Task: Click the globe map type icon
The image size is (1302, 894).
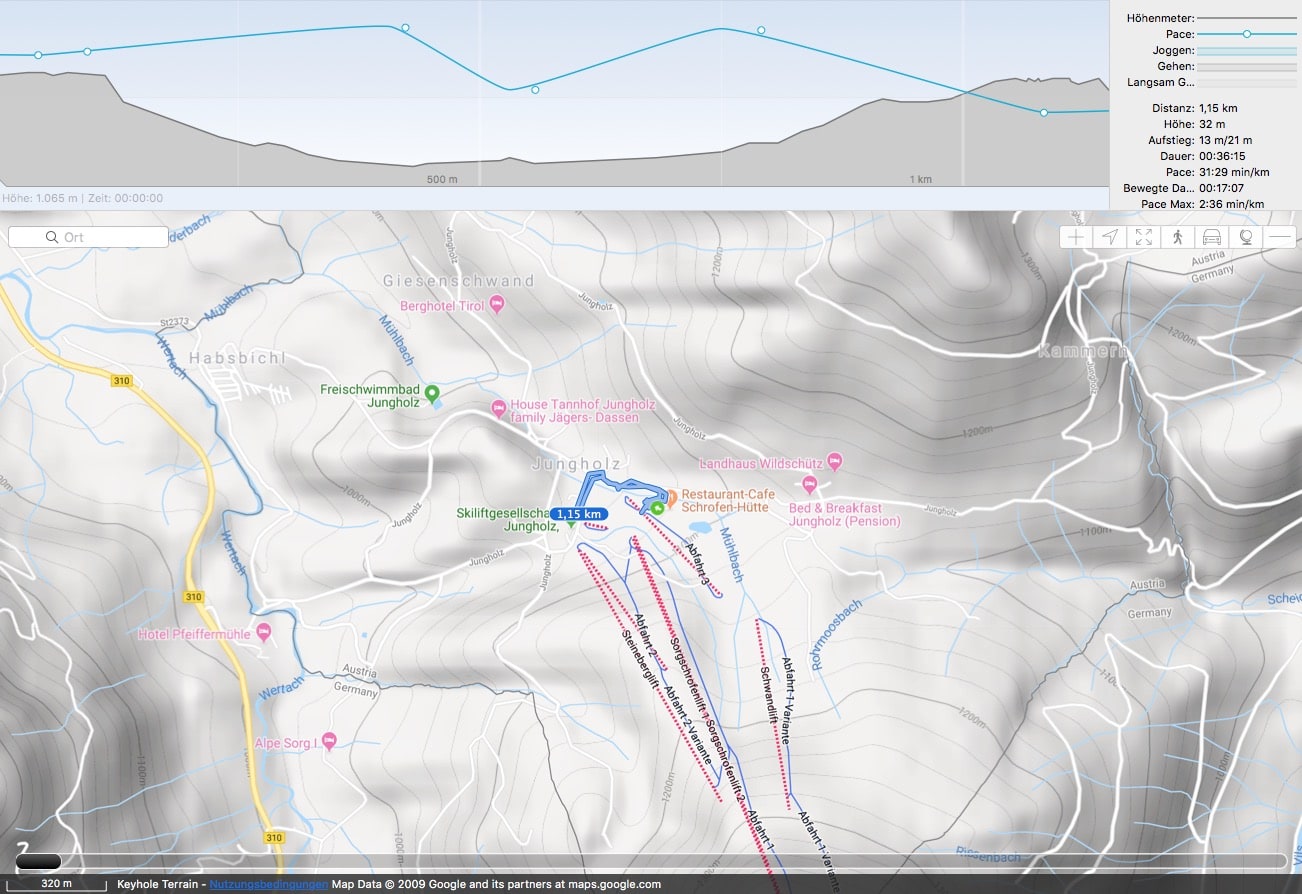Action: point(1246,237)
